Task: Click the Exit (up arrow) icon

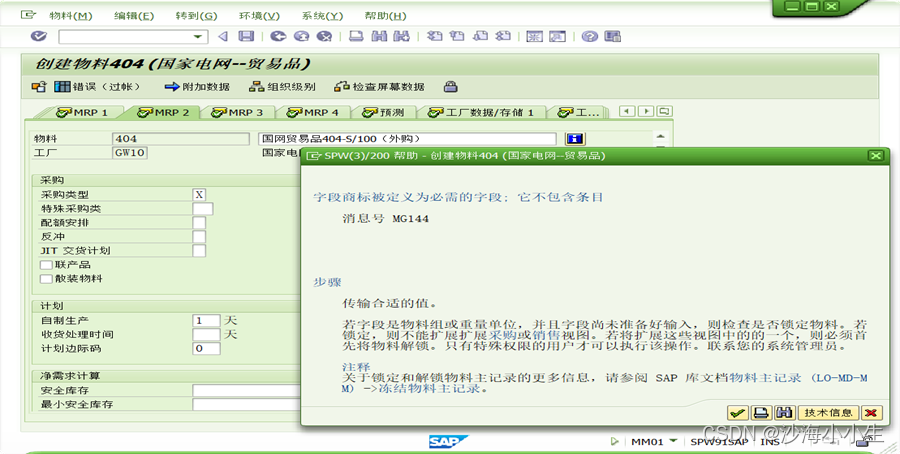Action: tap(301, 37)
